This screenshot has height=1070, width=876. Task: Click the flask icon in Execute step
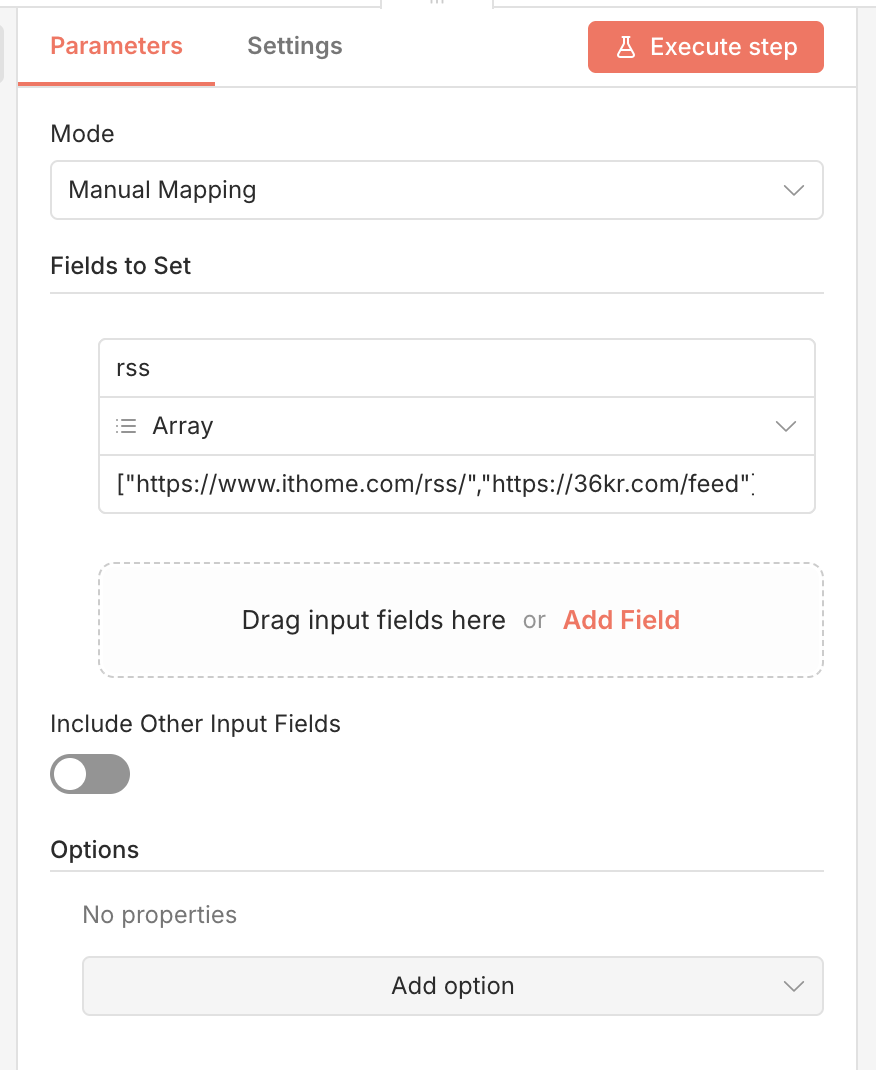click(x=626, y=47)
